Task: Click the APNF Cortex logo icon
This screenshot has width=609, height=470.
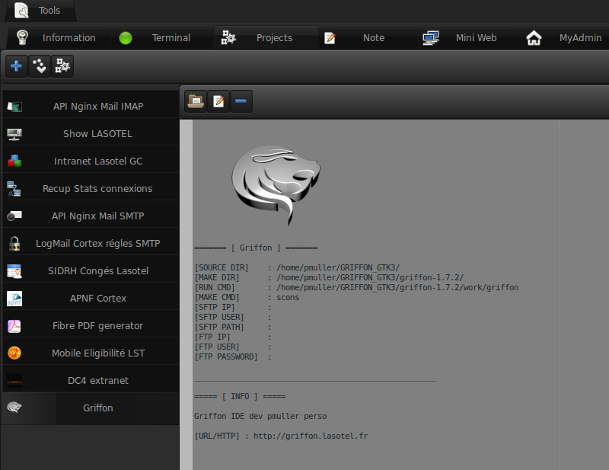Action: click(14, 298)
